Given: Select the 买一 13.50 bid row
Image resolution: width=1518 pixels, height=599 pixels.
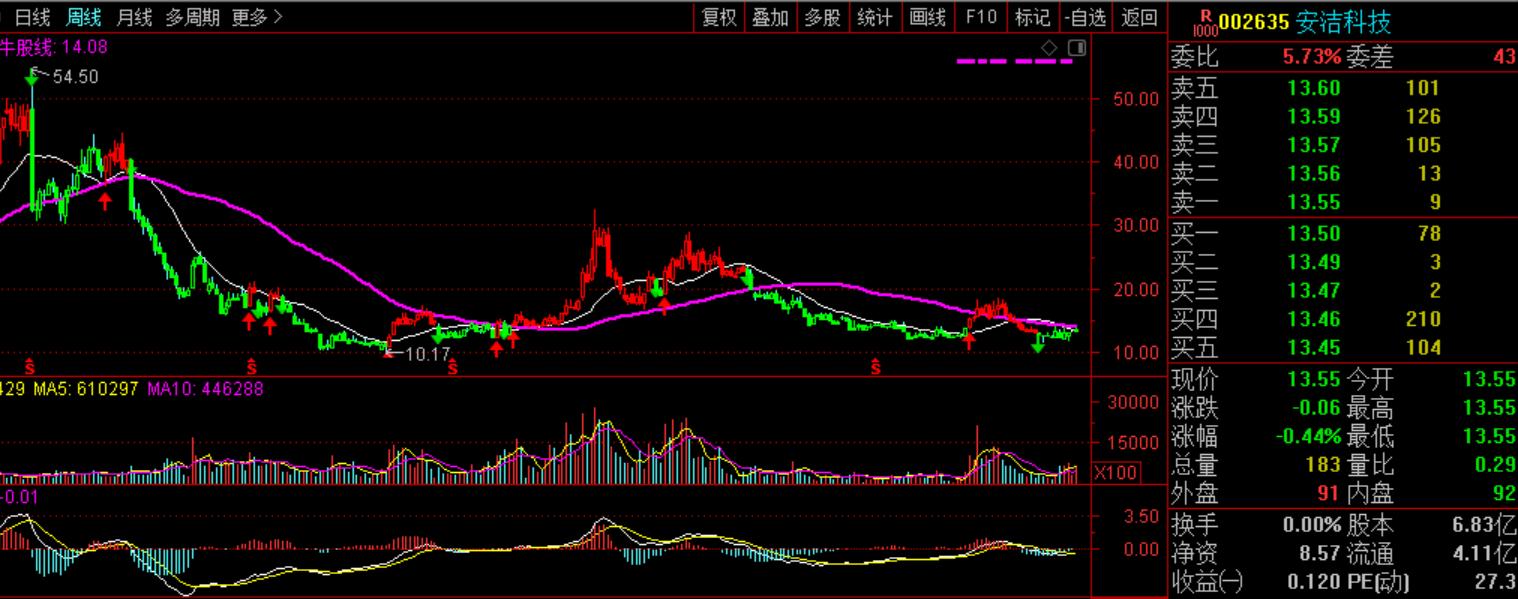Looking at the screenshot, I should pos(1343,234).
